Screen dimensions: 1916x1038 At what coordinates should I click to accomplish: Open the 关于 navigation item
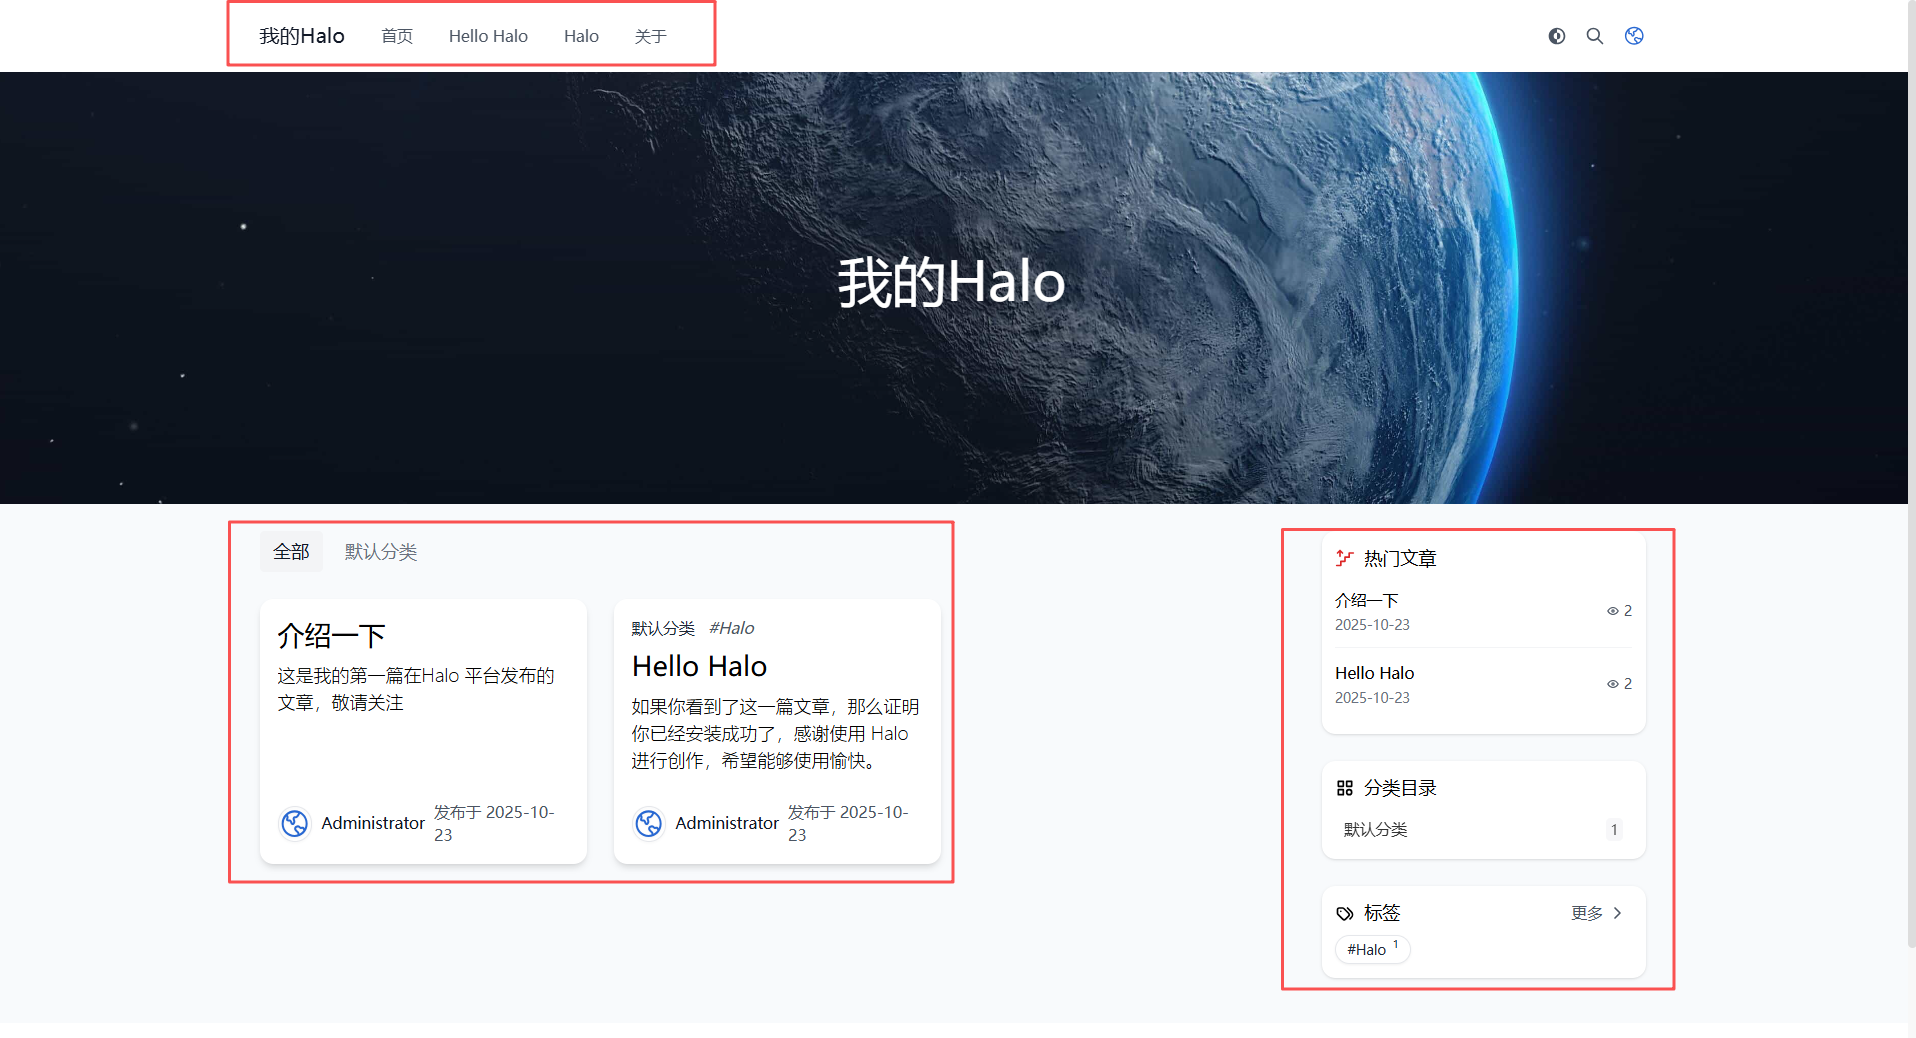point(650,36)
